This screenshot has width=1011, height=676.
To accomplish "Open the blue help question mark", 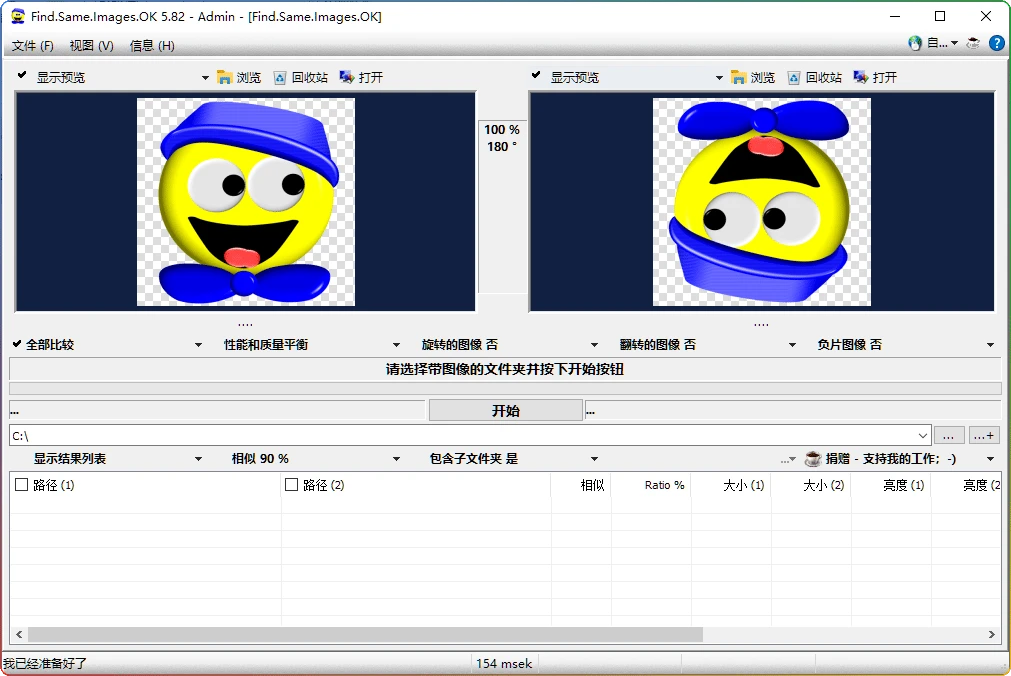I will 996,43.
